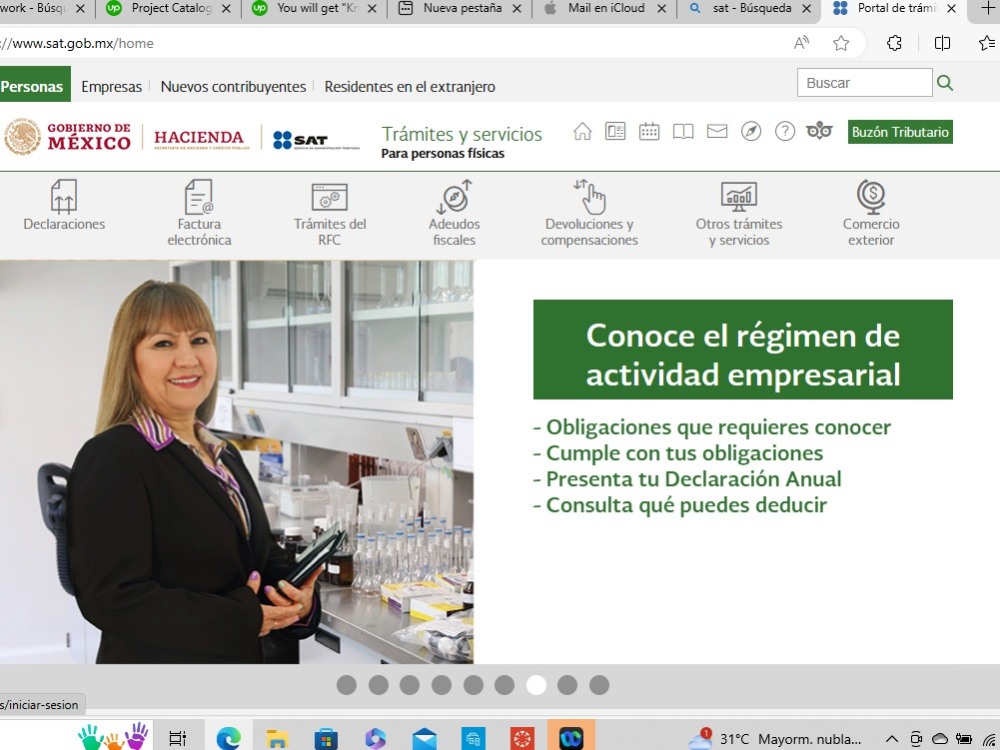Image resolution: width=1000 pixels, height=750 pixels.
Task: Click the compass icon in SAT header
Action: [751, 131]
